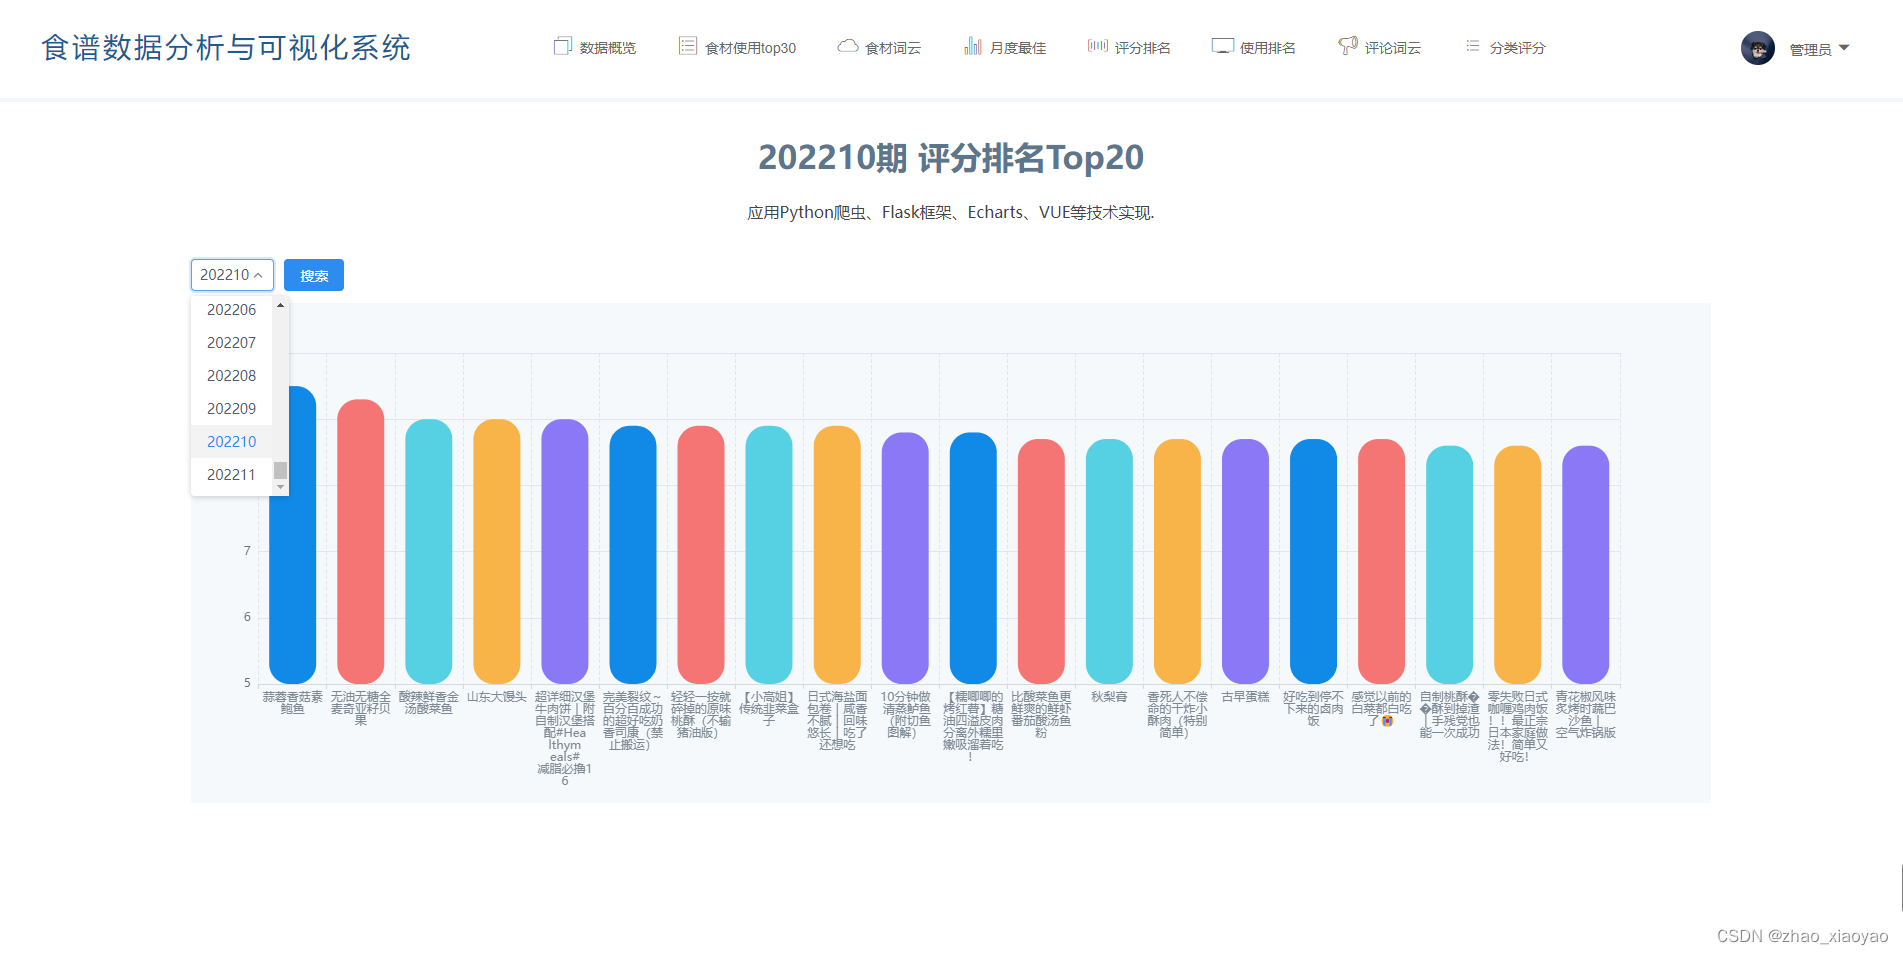Choose 202207 from the period list

pos(231,343)
